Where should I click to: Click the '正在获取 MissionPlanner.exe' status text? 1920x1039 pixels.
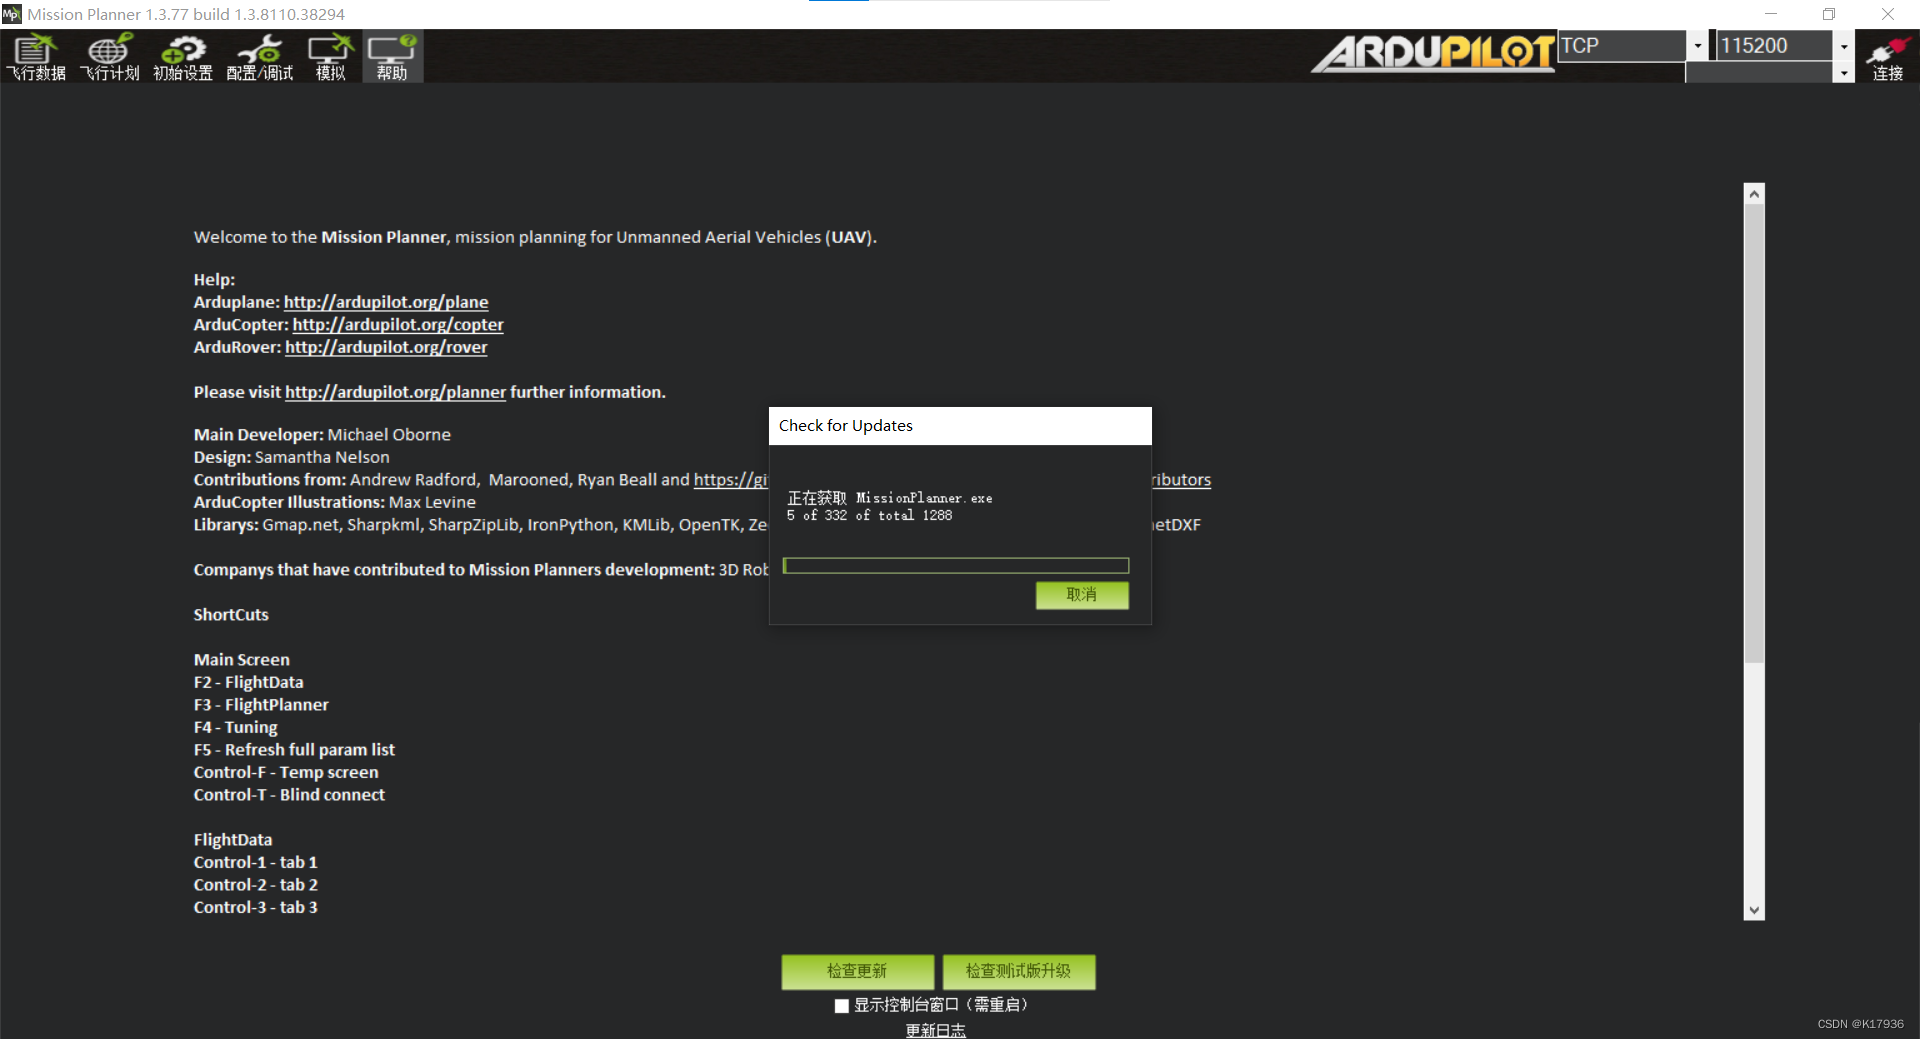[x=890, y=498]
